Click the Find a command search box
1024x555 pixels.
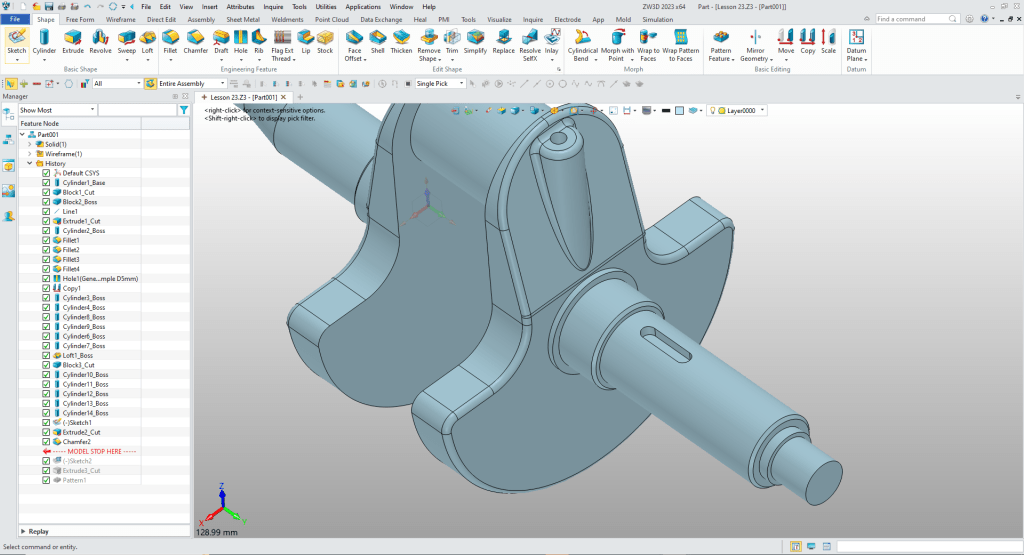[x=912, y=19]
